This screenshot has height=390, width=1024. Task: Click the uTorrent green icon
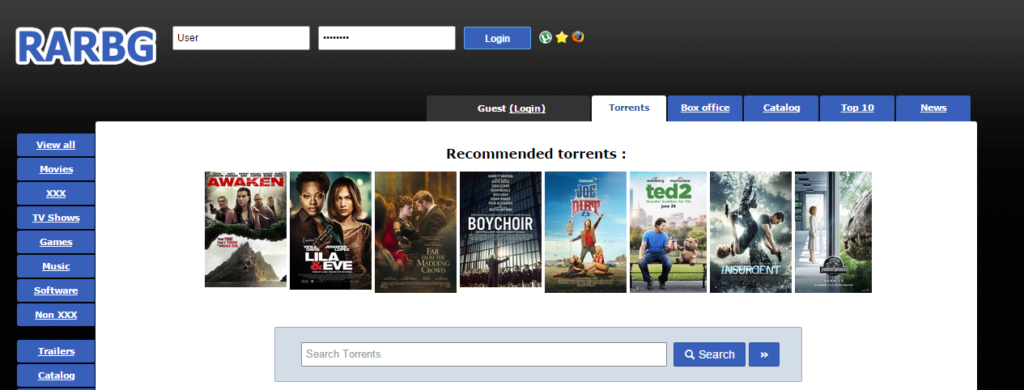point(545,37)
